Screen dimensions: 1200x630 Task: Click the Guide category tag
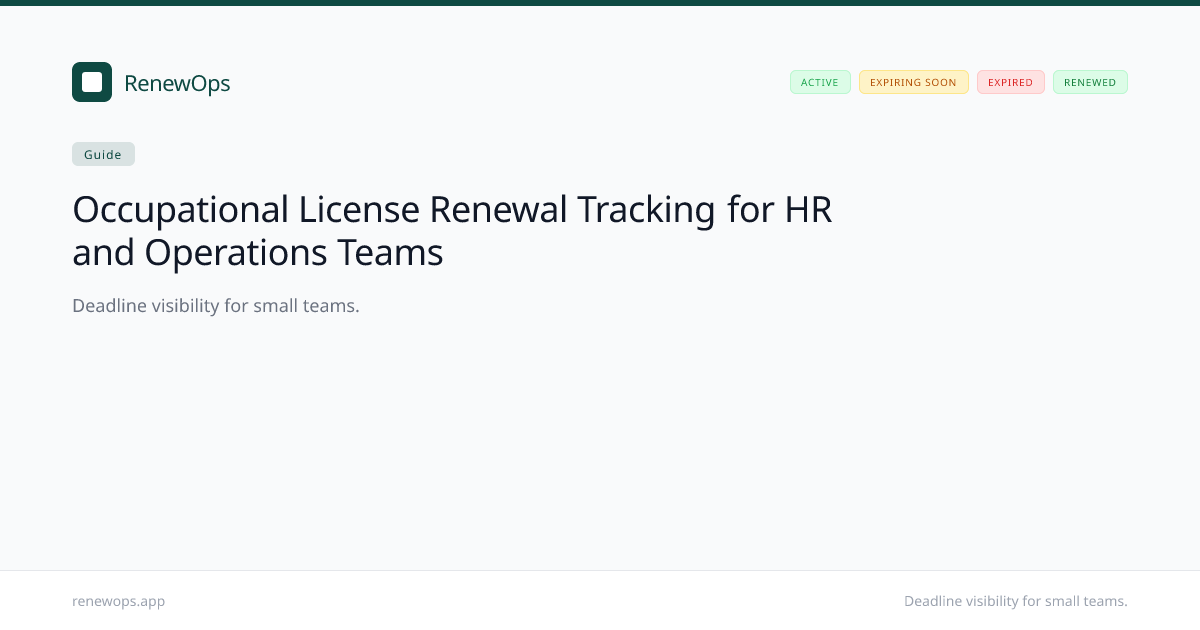tap(103, 154)
